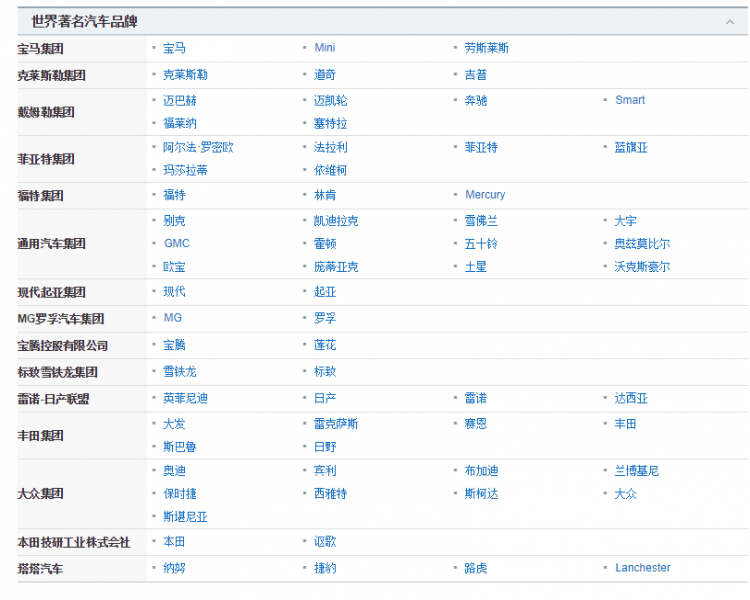Open the 保时捷 link
The height and width of the screenshot is (600, 750).
point(180,494)
